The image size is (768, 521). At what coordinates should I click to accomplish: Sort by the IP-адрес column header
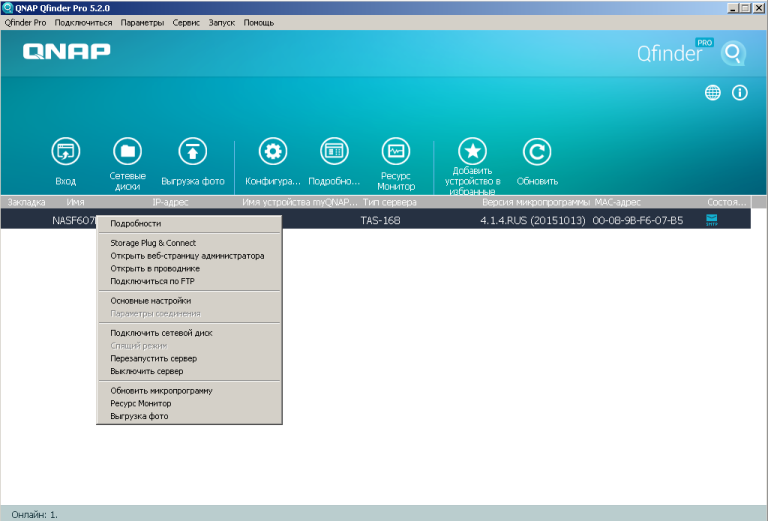[170, 202]
